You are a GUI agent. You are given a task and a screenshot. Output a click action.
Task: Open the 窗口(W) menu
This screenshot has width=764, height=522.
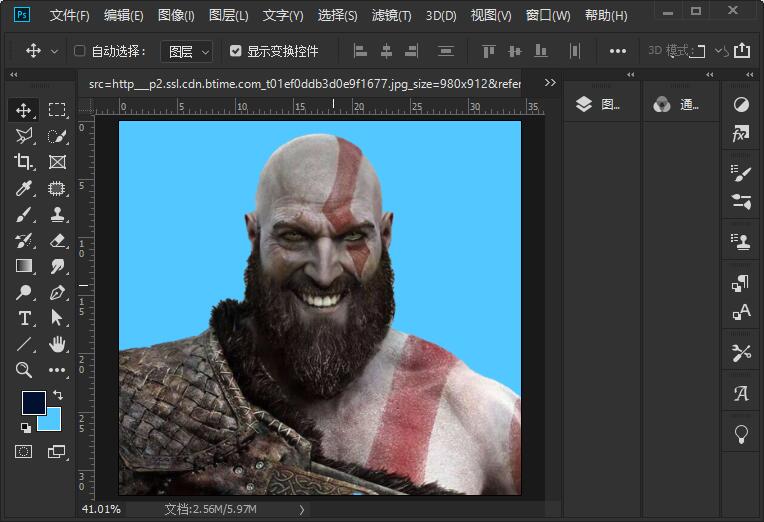[548, 16]
